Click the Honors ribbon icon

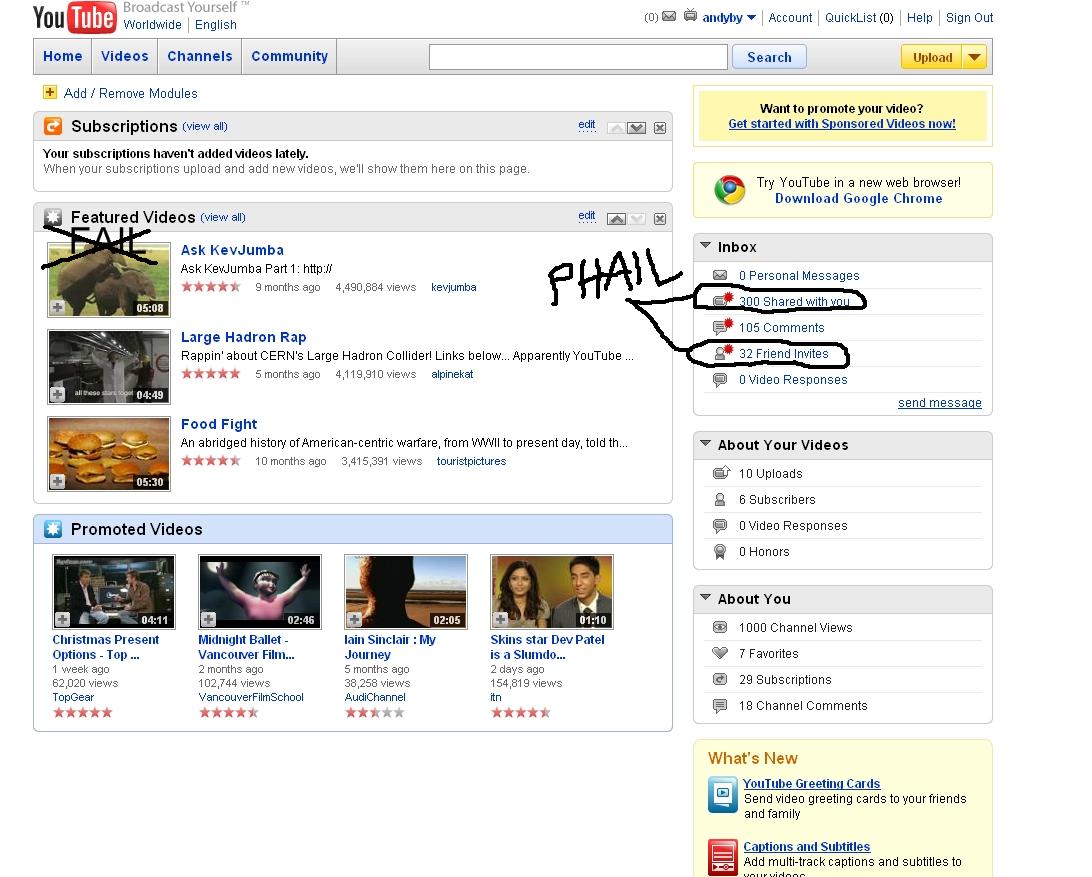[720, 552]
